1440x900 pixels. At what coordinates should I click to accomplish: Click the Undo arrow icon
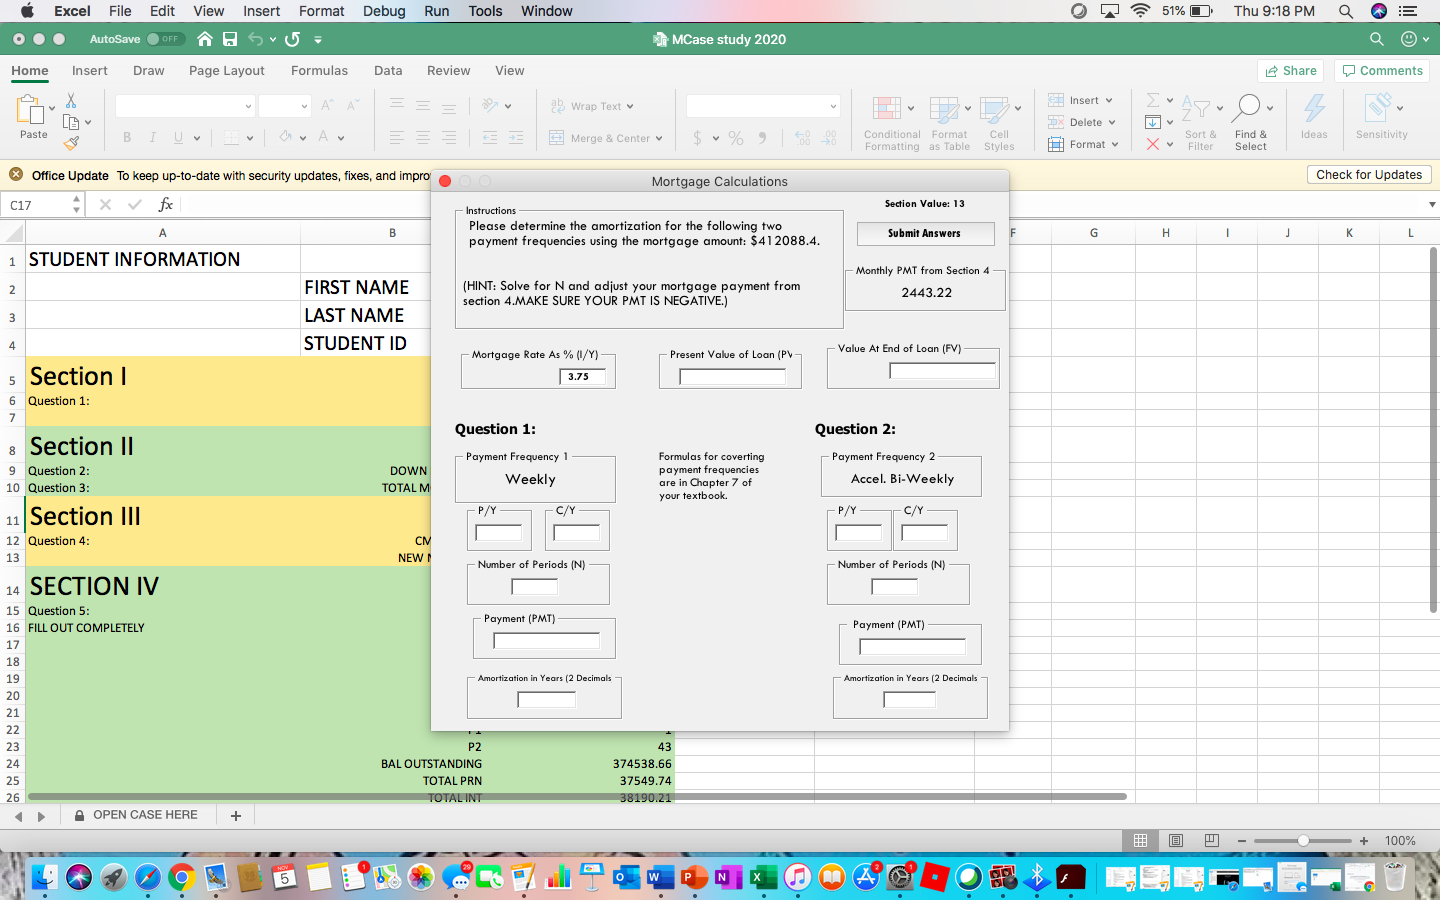(256, 39)
